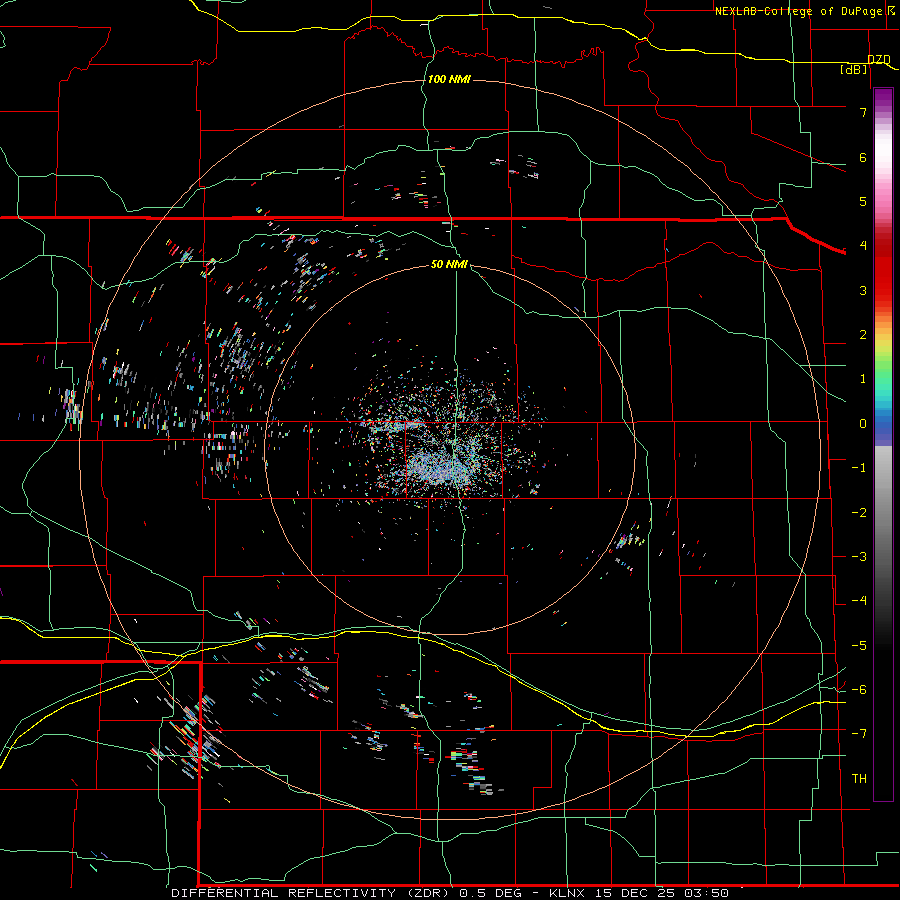900x900 pixels.
Task: Click the purple top of the color scale
Action: 883,96
